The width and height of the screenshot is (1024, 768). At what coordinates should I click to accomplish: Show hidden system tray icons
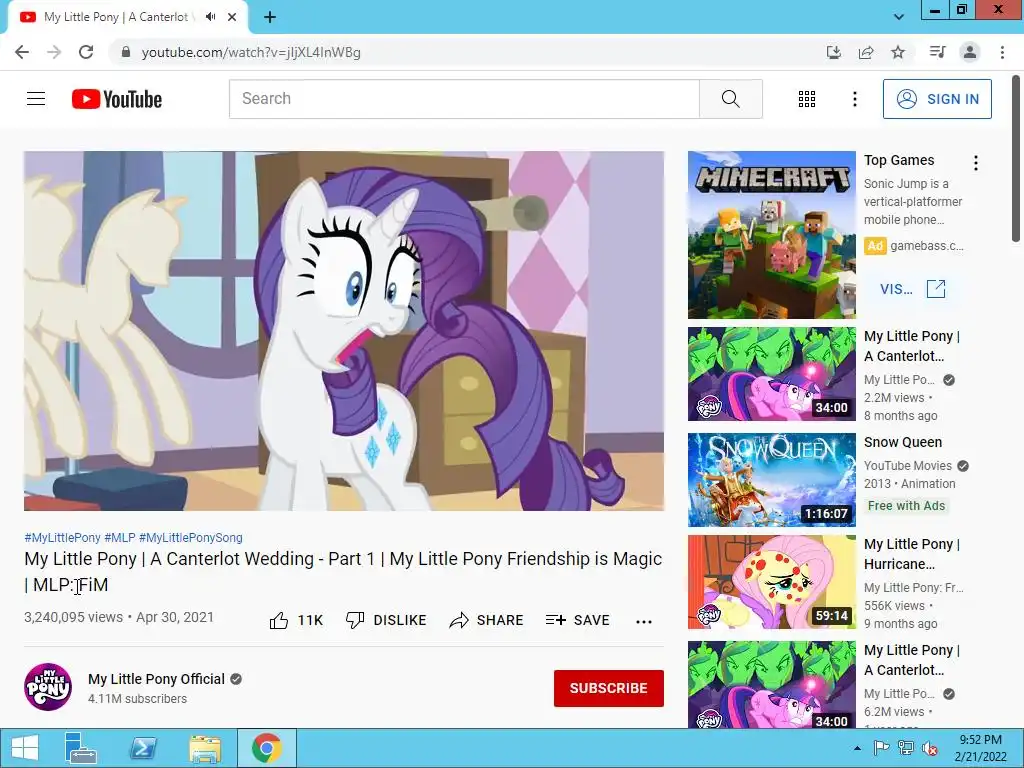click(x=857, y=748)
